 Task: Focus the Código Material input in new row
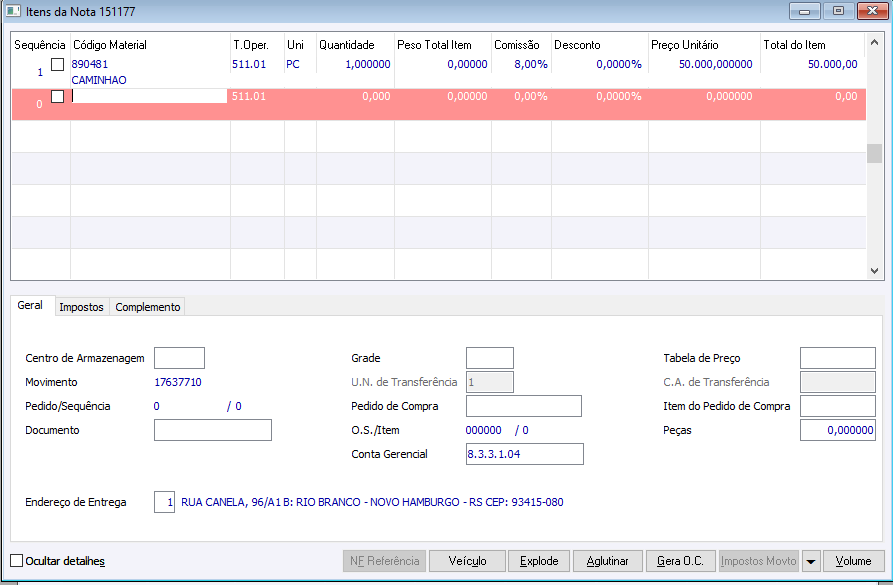click(149, 96)
